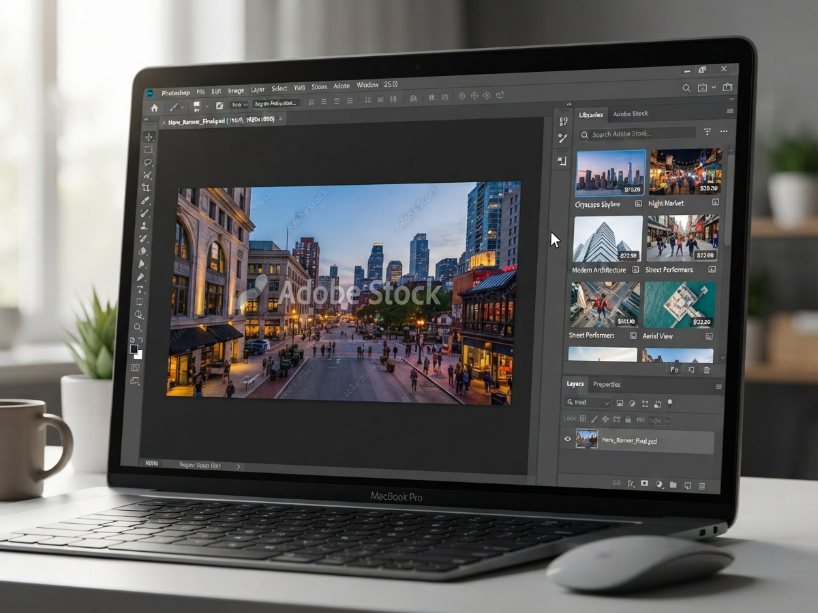The width and height of the screenshot is (818, 613).
Task: Click the Search Adobe Stock field
Action: 637,134
